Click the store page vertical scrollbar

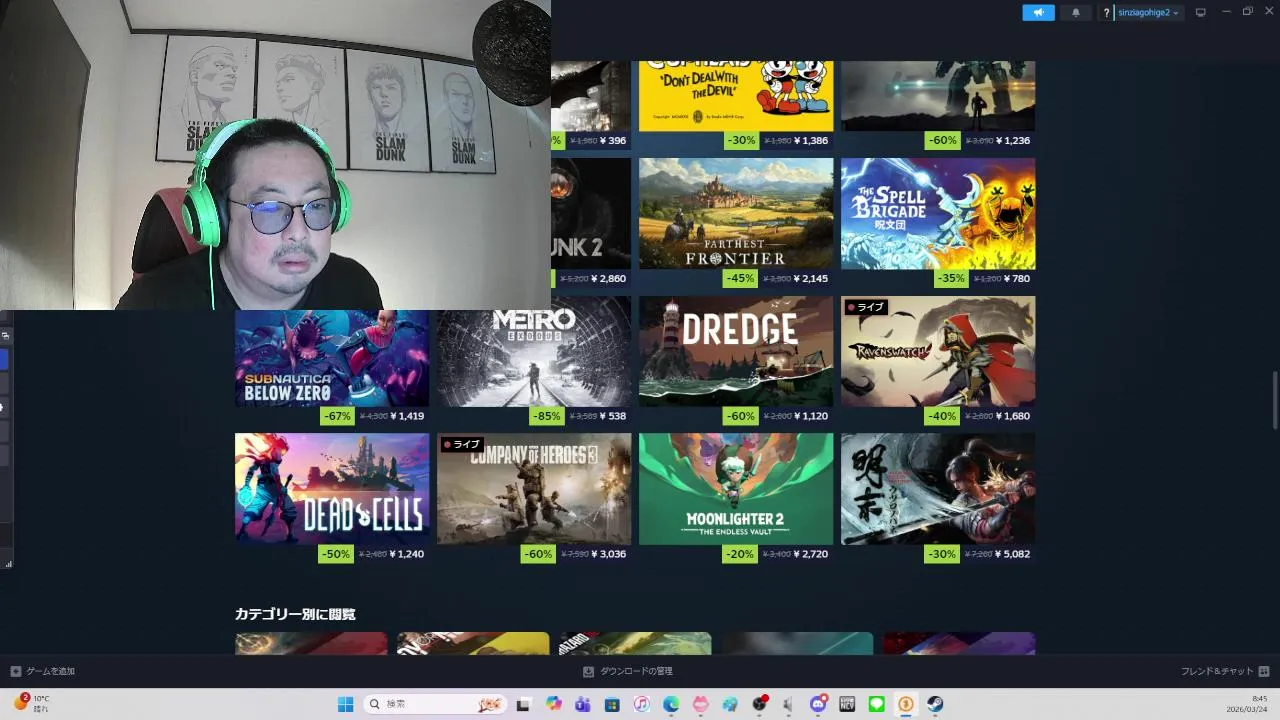pos(1274,400)
